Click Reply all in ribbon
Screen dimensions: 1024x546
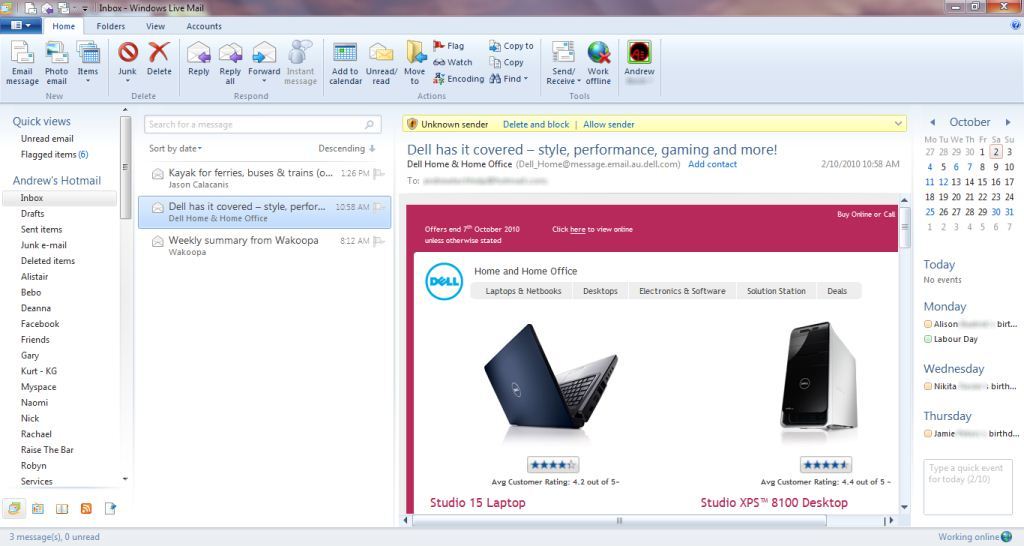230,63
